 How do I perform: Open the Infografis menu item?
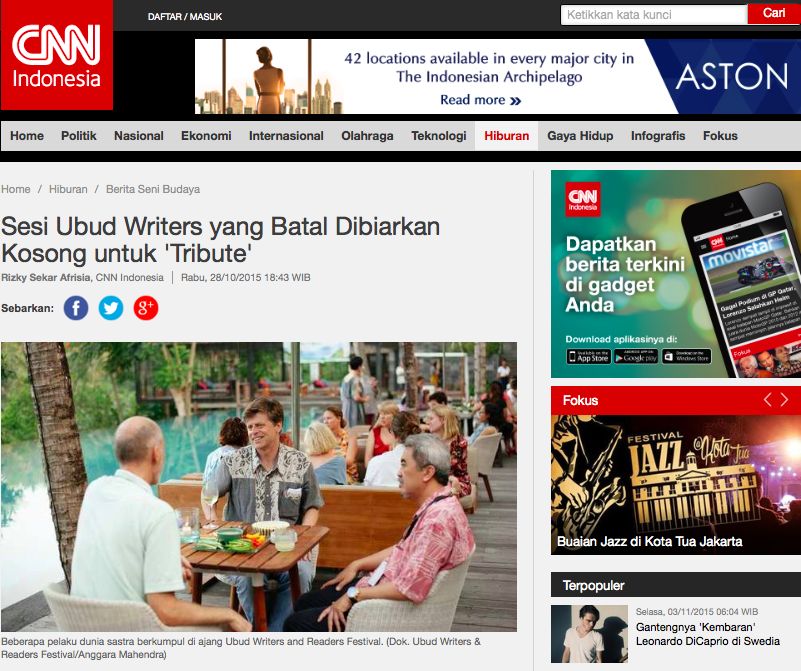click(657, 136)
